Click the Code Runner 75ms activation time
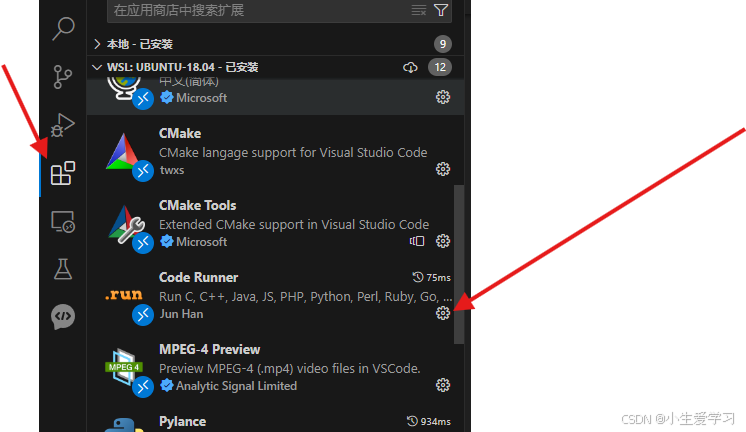Screen dimensions: 746x432 tap(432, 277)
